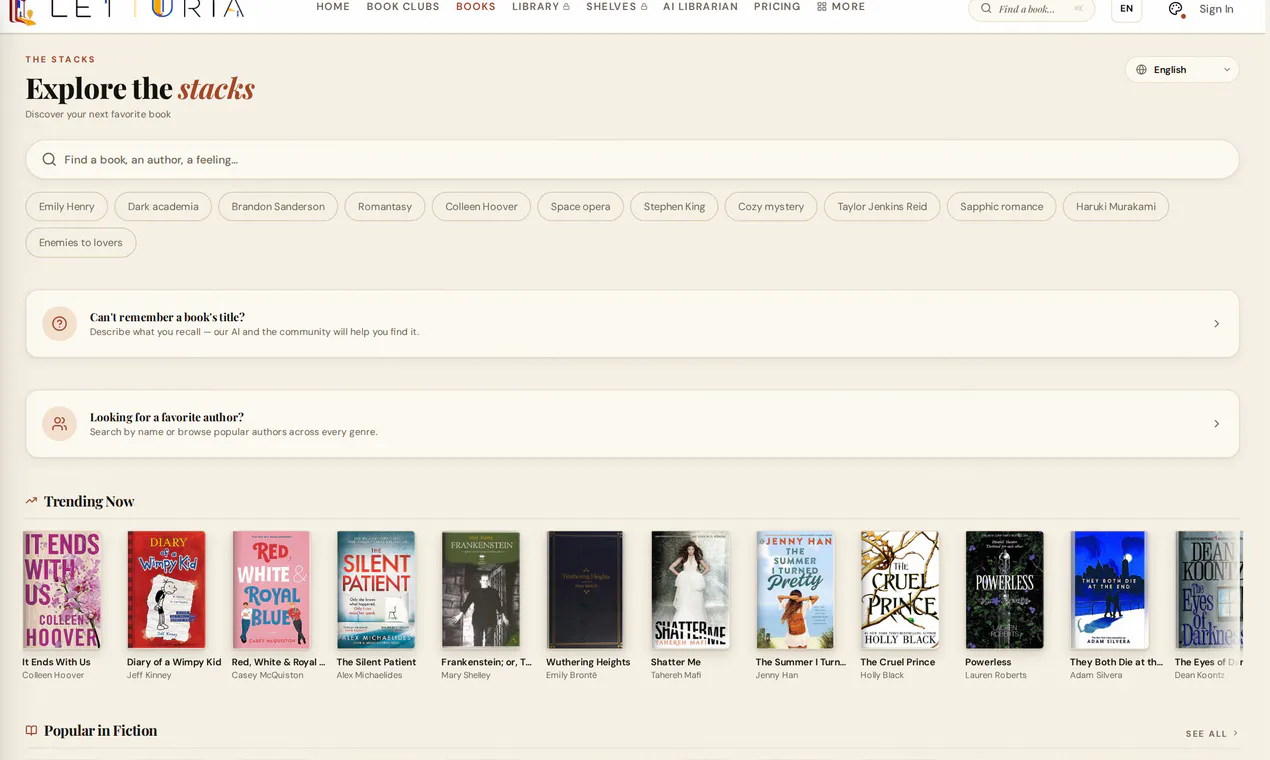
Task: Open The Cruel Prince cover
Action: 900,589
